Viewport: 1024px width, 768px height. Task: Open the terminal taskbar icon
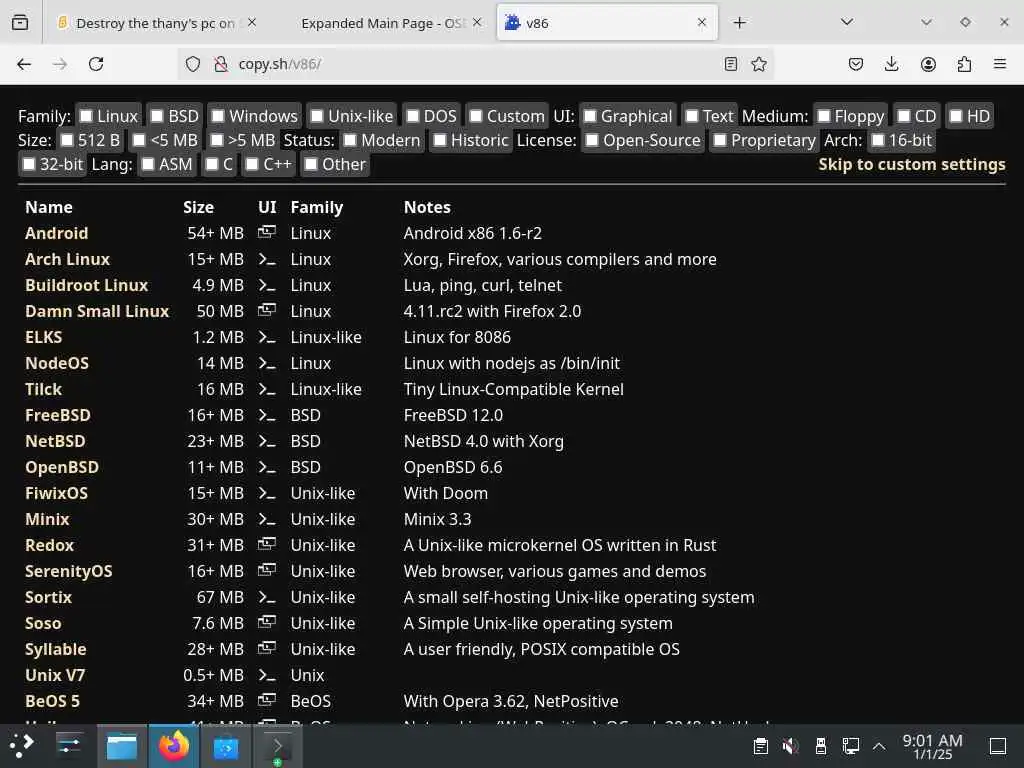coord(277,746)
